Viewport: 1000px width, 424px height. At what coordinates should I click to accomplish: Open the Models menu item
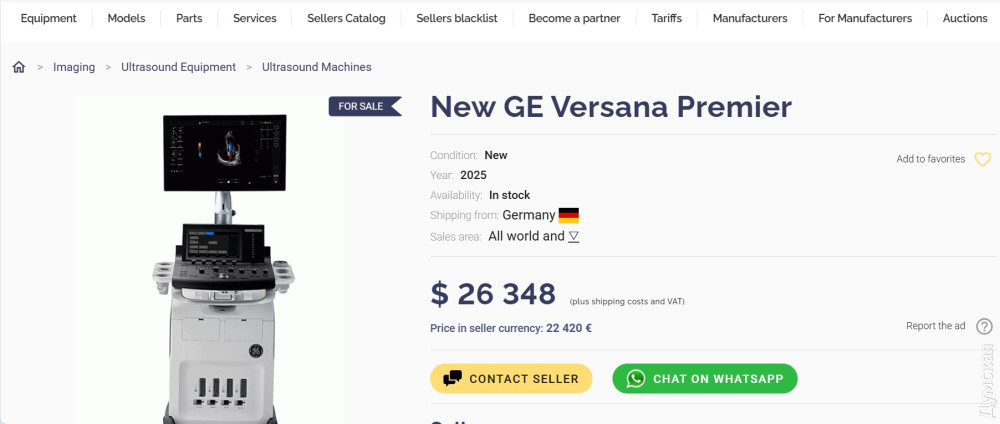pos(126,18)
